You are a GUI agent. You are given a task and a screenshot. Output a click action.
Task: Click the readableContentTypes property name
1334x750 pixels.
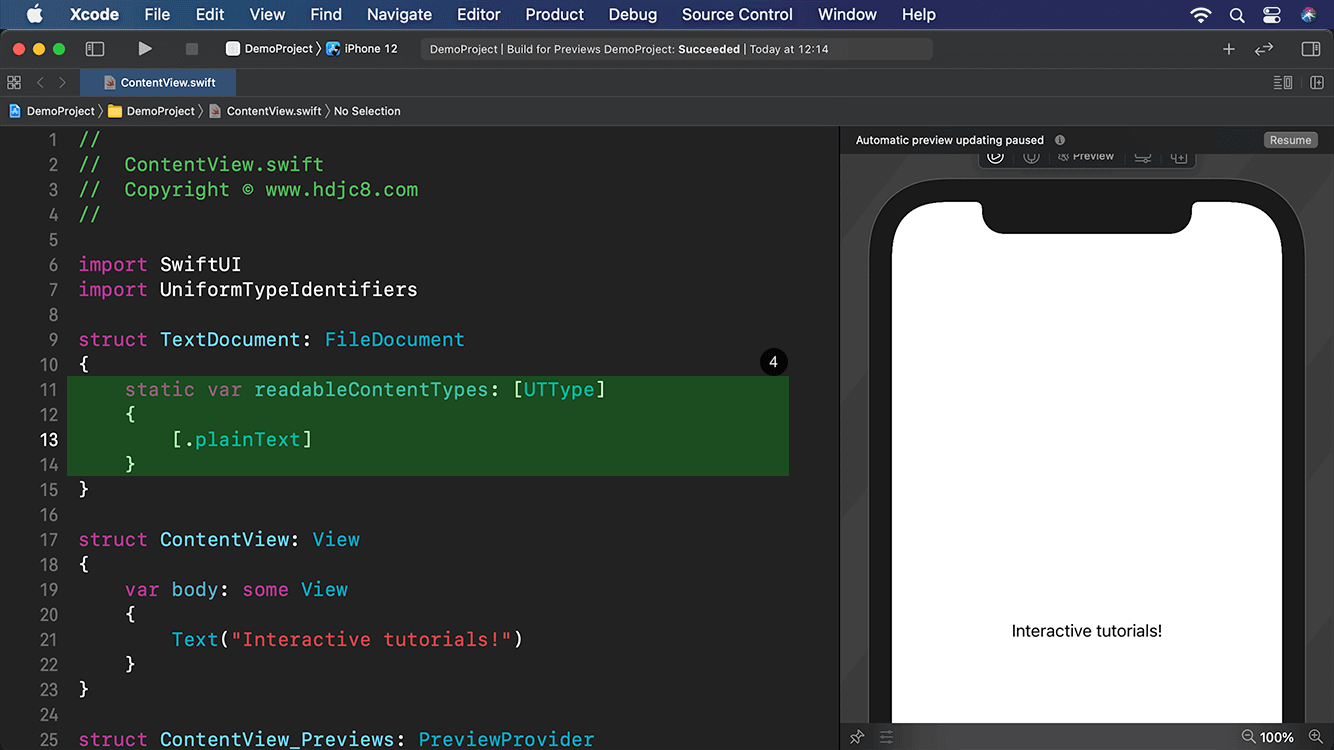pyautogui.click(x=372, y=390)
